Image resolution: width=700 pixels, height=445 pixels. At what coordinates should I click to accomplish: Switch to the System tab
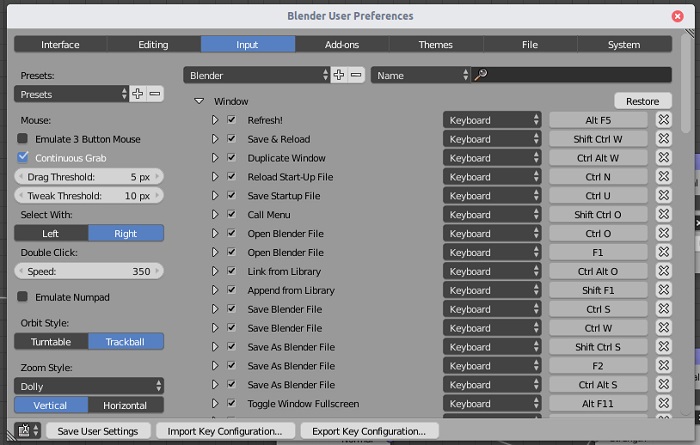[x=624, y=44]
